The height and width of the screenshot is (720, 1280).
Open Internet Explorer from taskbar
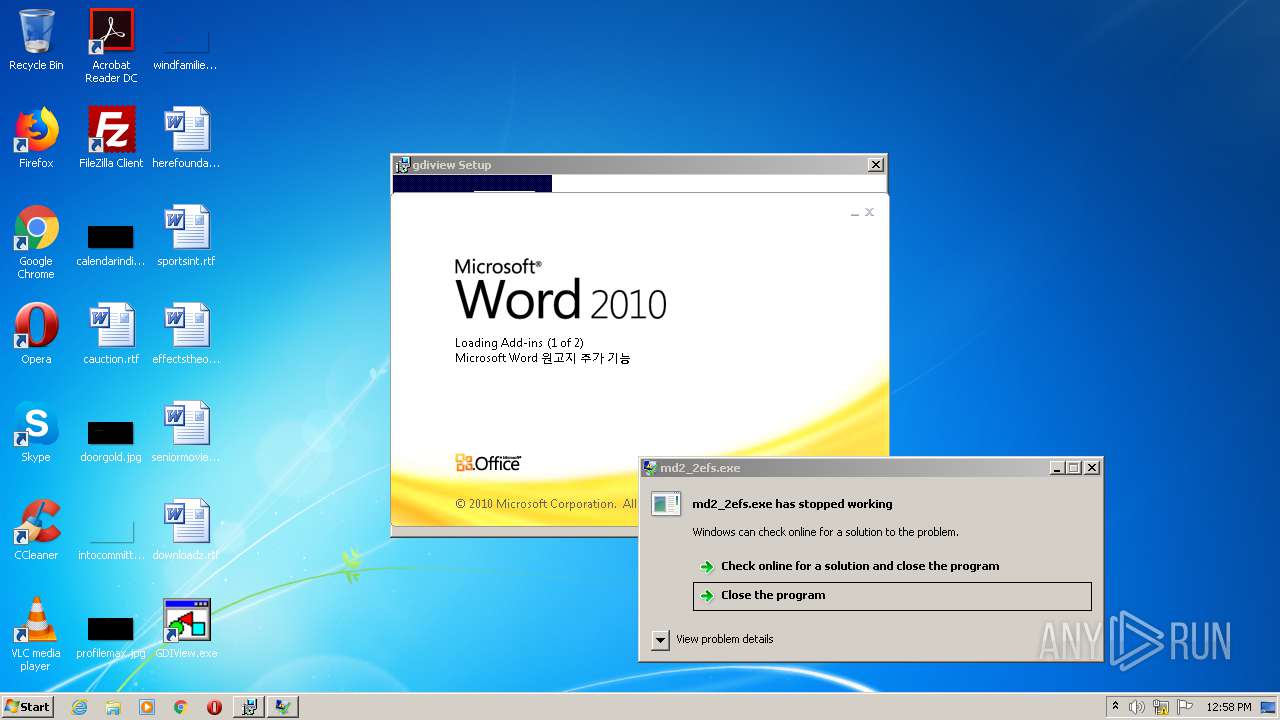[x=79, y=707]
